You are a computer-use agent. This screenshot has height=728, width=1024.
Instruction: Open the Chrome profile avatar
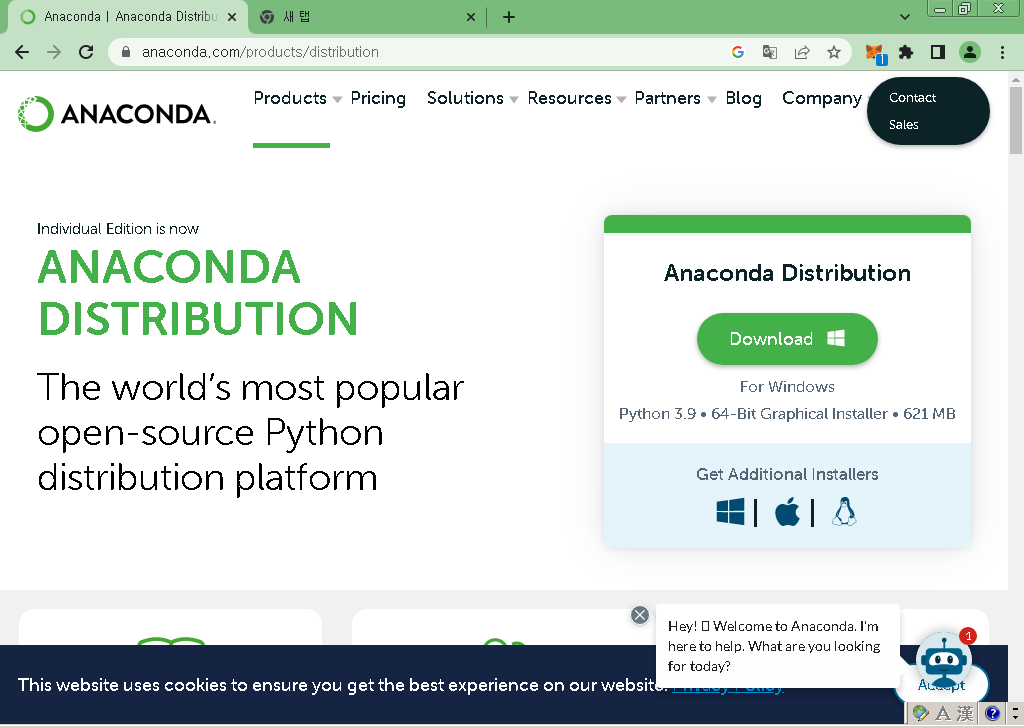(970, 52)
